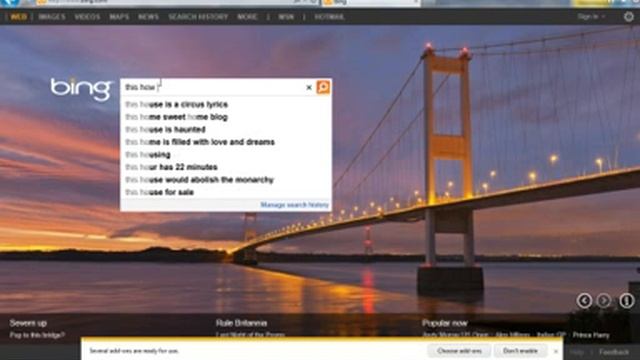Open the Images tab
This screenshot has height=360, width=640.
click(52, 17)
